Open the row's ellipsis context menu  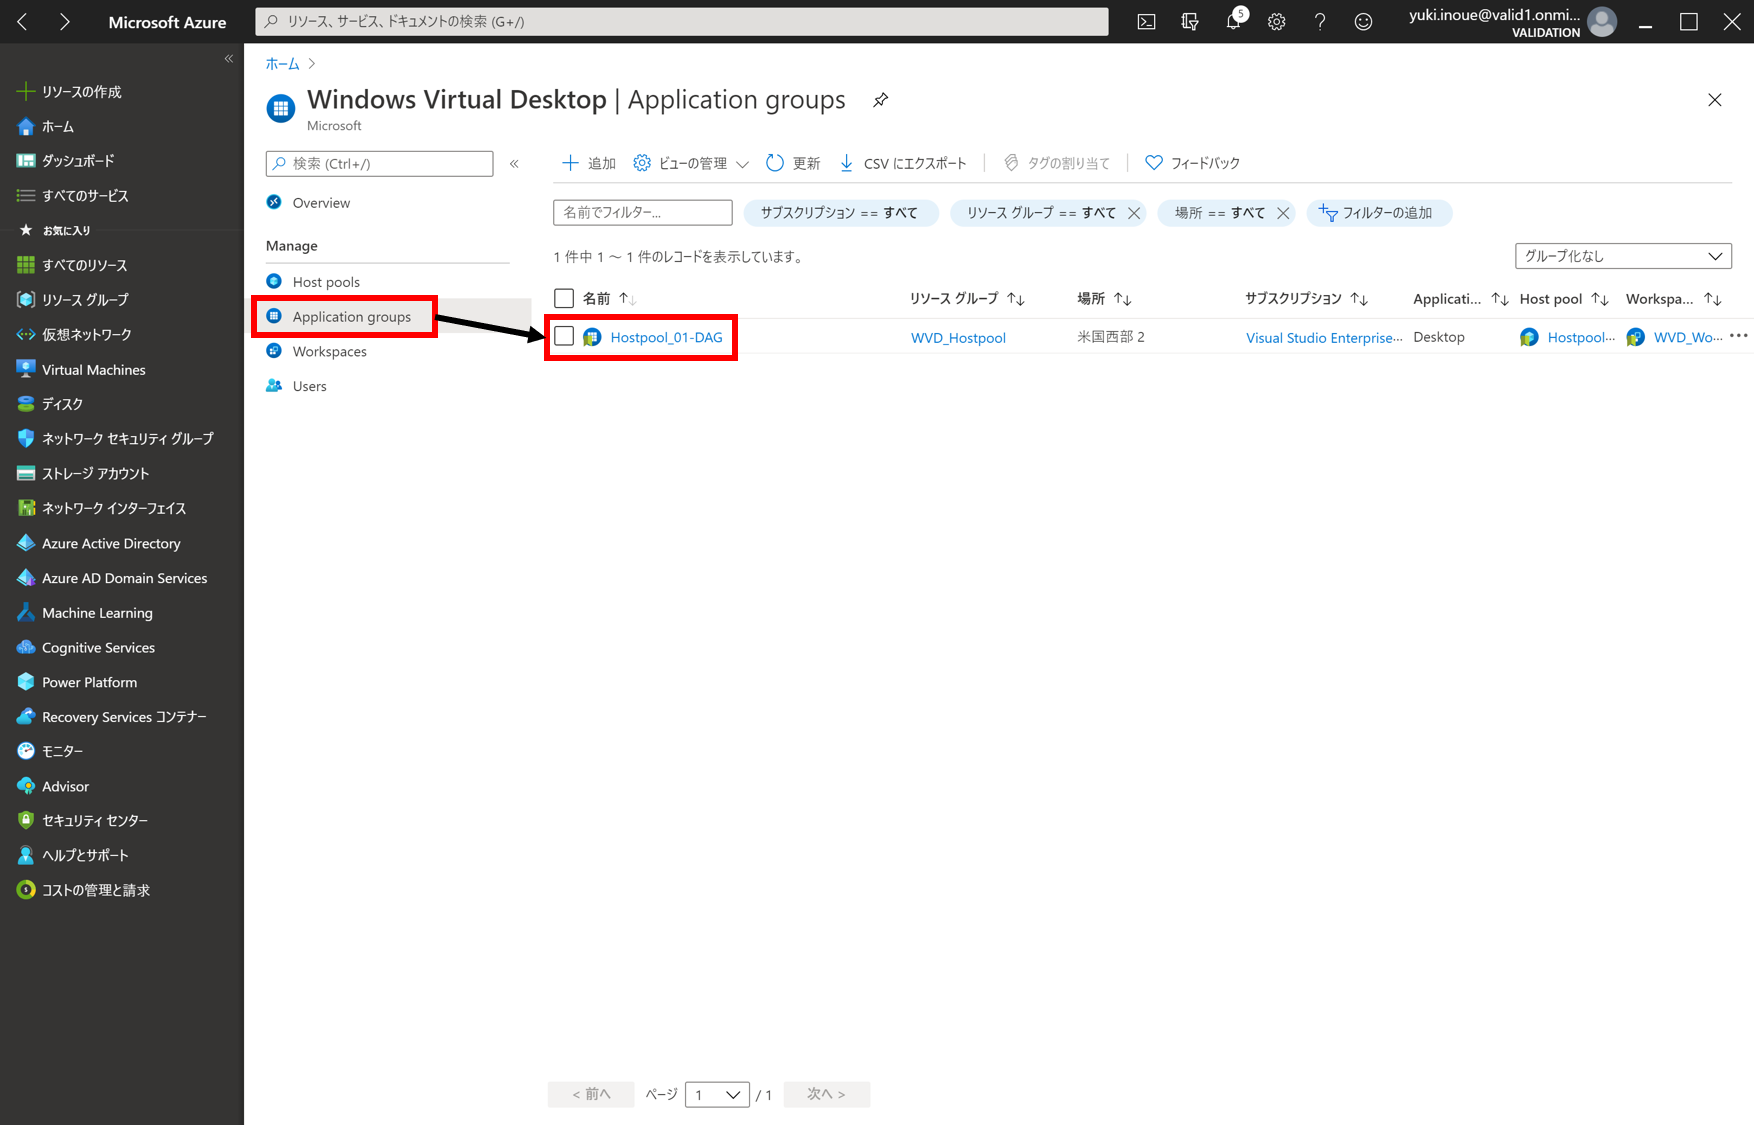tap(1739, 337)
